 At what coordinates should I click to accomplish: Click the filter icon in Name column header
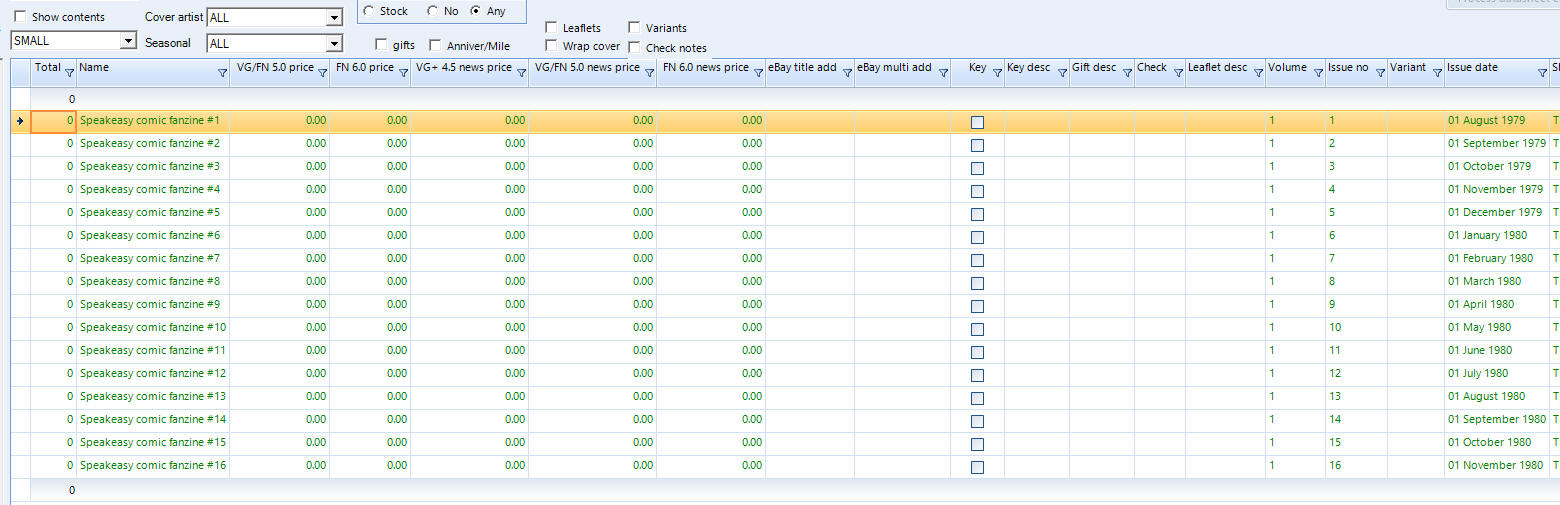click(x=222, y=73)
